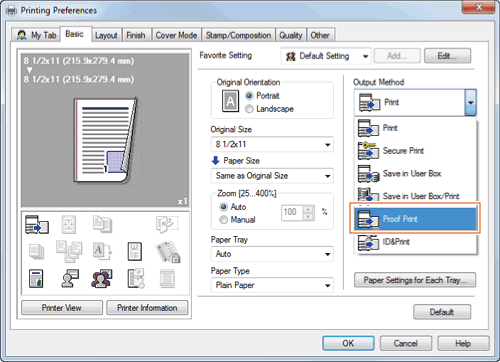500x362 pixels.
Task: Open Paper Settings for Each Tray...
Action: (415, 280)
